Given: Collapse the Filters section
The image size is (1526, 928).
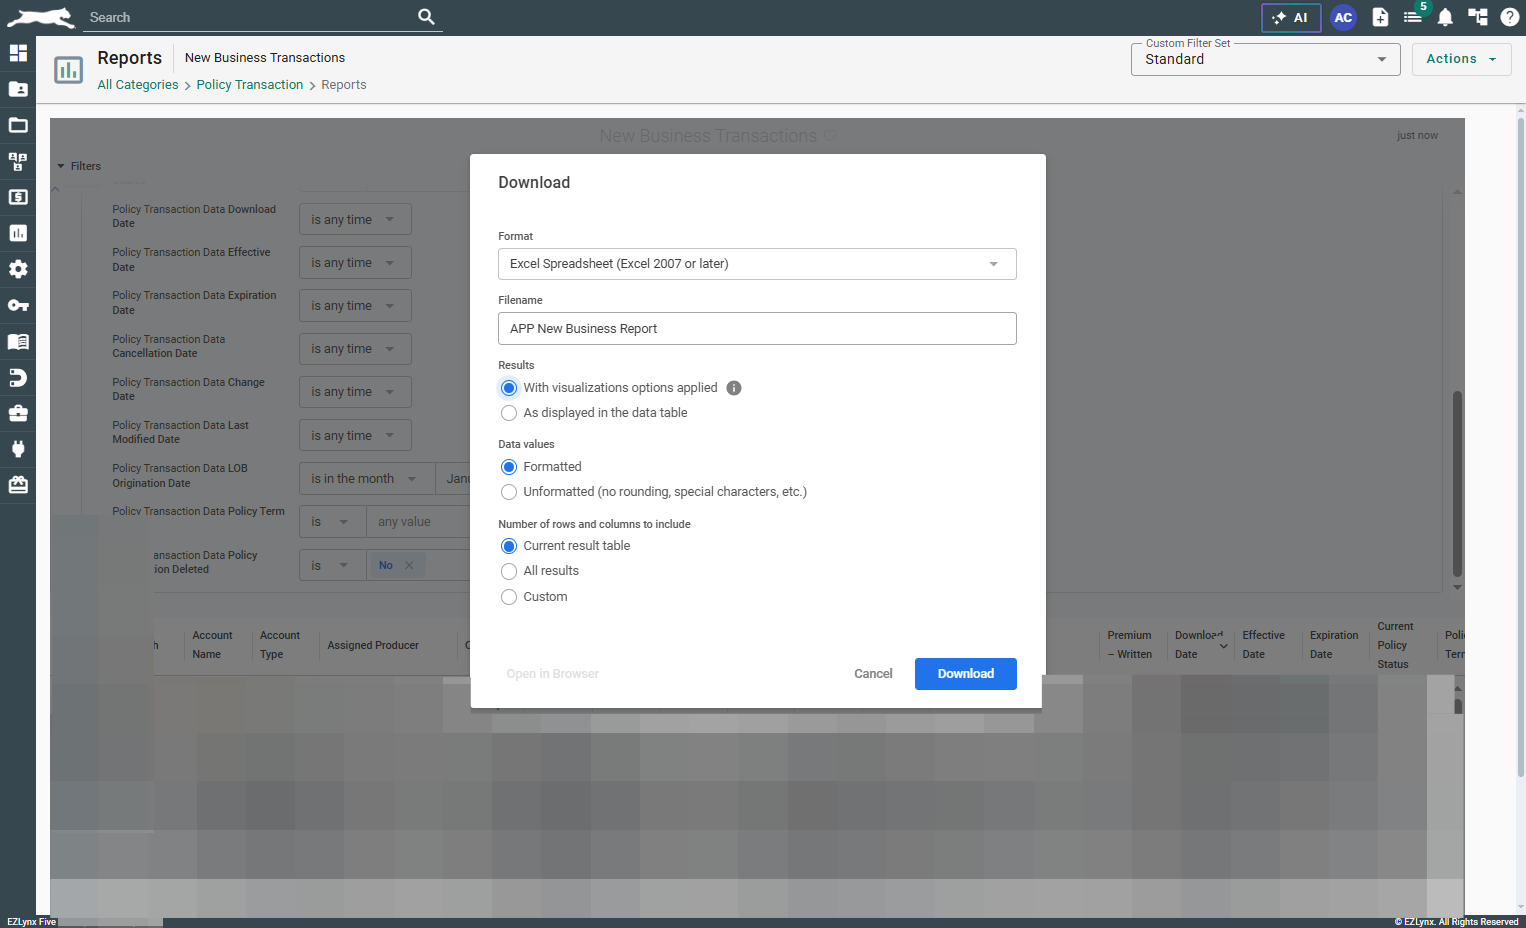Looking at the screenshot, I should point(79,166).
